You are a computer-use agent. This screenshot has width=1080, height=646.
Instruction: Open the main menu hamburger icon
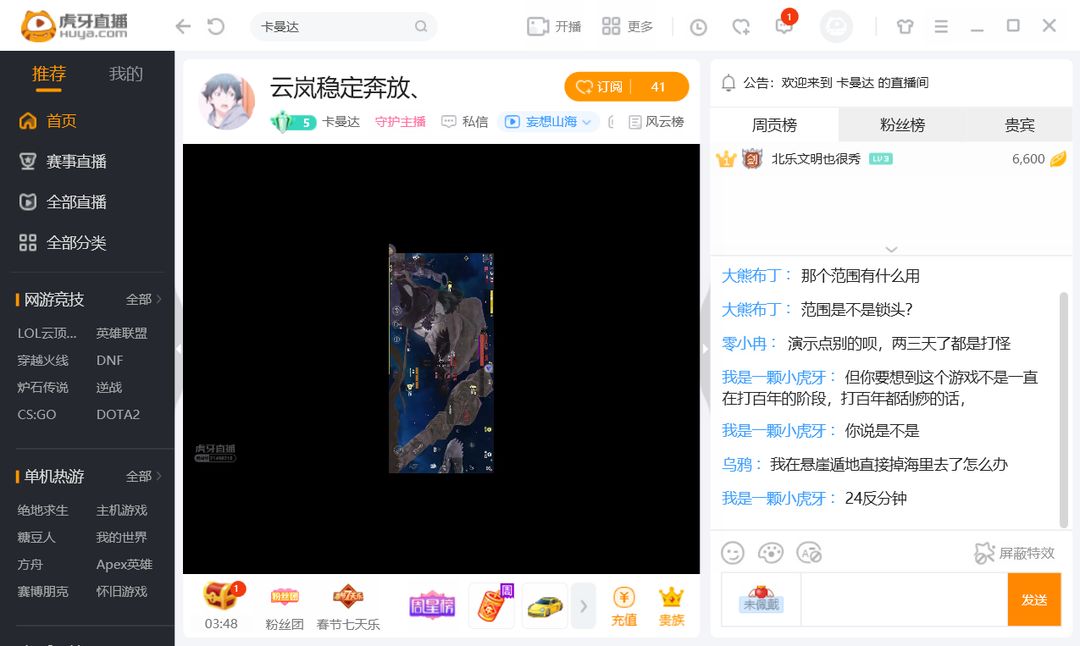click(941, 27)
